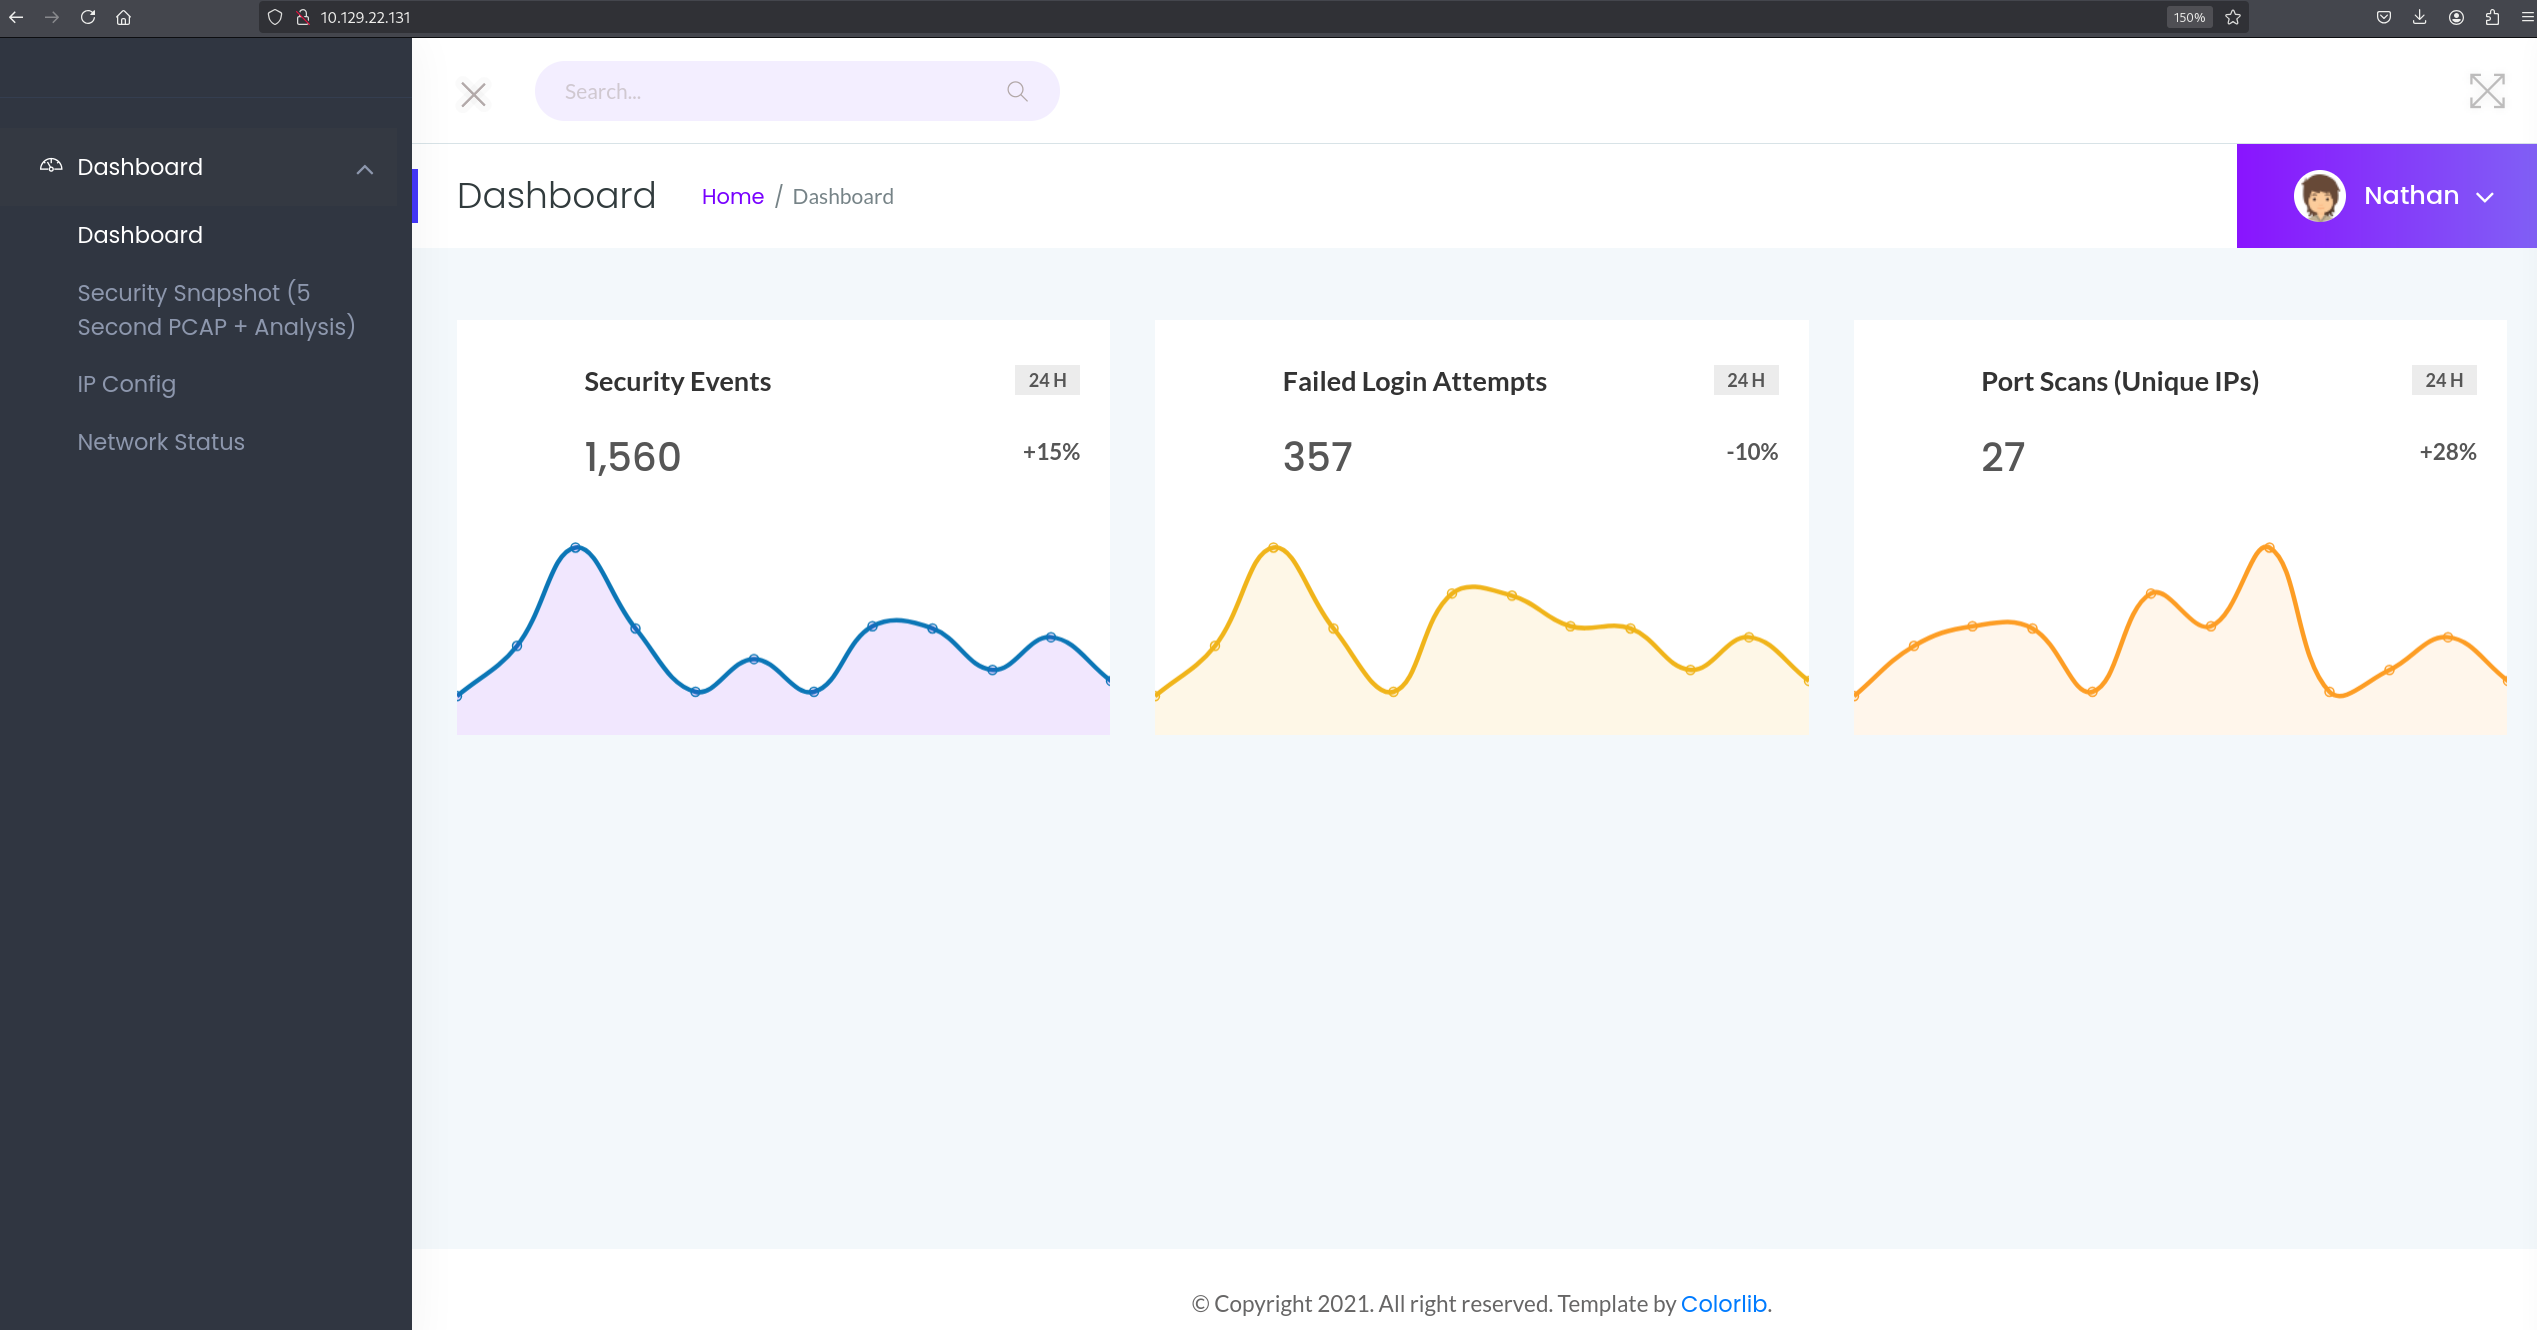
Task: Collapse the Dashboard sidebar section chevron
Action: [364, 169]
